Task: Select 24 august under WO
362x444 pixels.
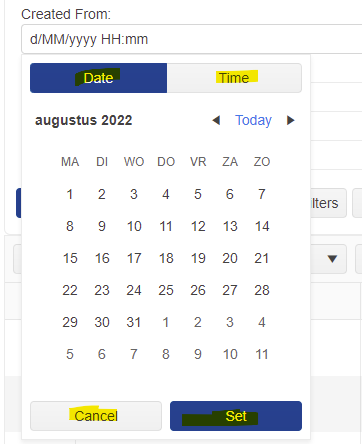Action: 134,290
